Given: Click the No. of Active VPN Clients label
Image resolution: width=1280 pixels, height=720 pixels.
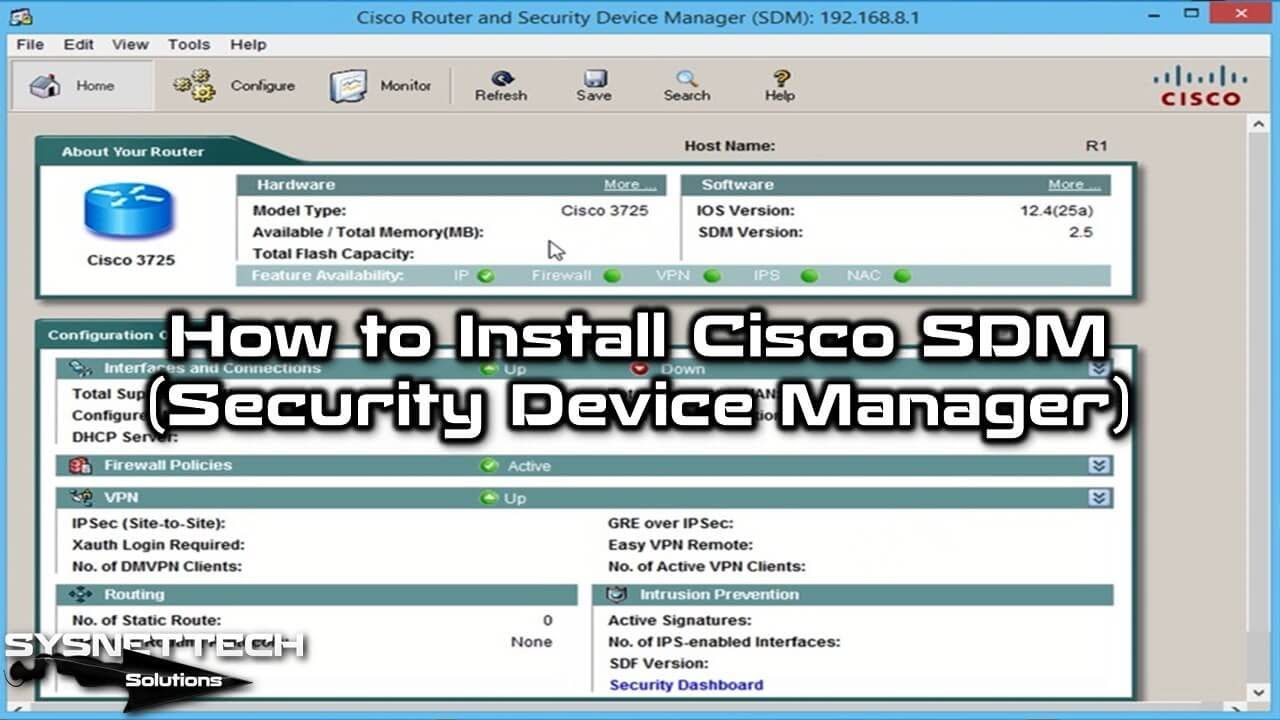Looking at the screenshot, I should (707, 566).
